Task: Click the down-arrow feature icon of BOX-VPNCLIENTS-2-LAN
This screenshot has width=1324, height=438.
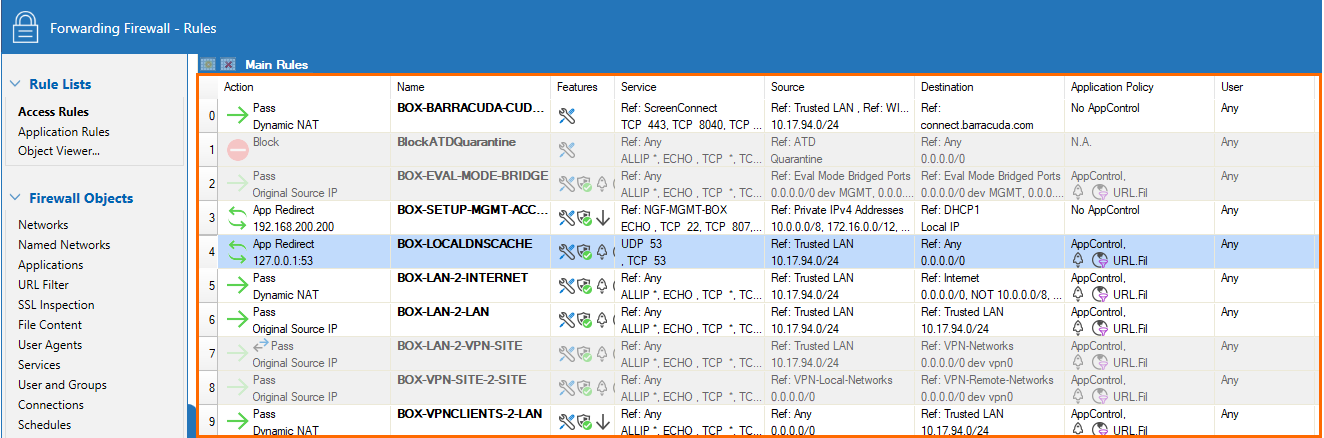Action: [603, 422]
